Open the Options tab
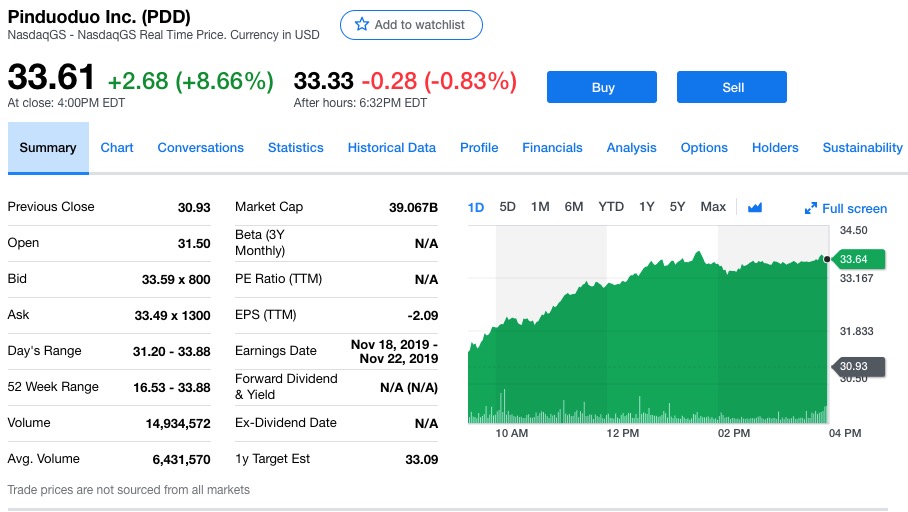 point(704,148)
